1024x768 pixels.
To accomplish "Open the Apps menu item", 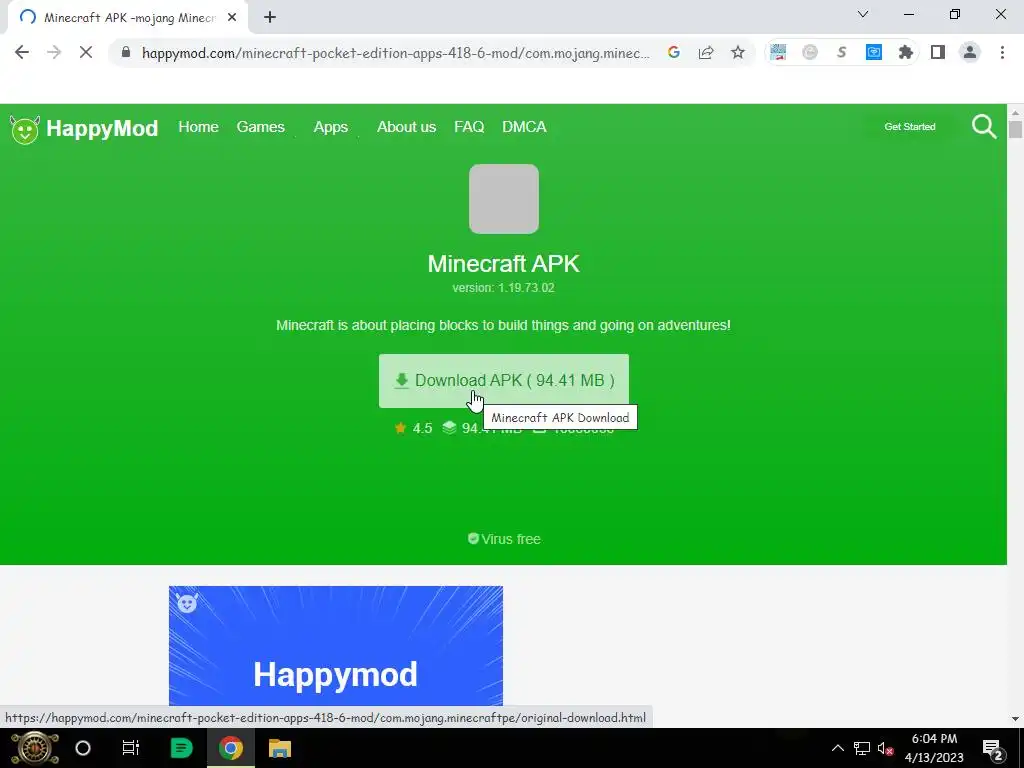I will 330,127.
